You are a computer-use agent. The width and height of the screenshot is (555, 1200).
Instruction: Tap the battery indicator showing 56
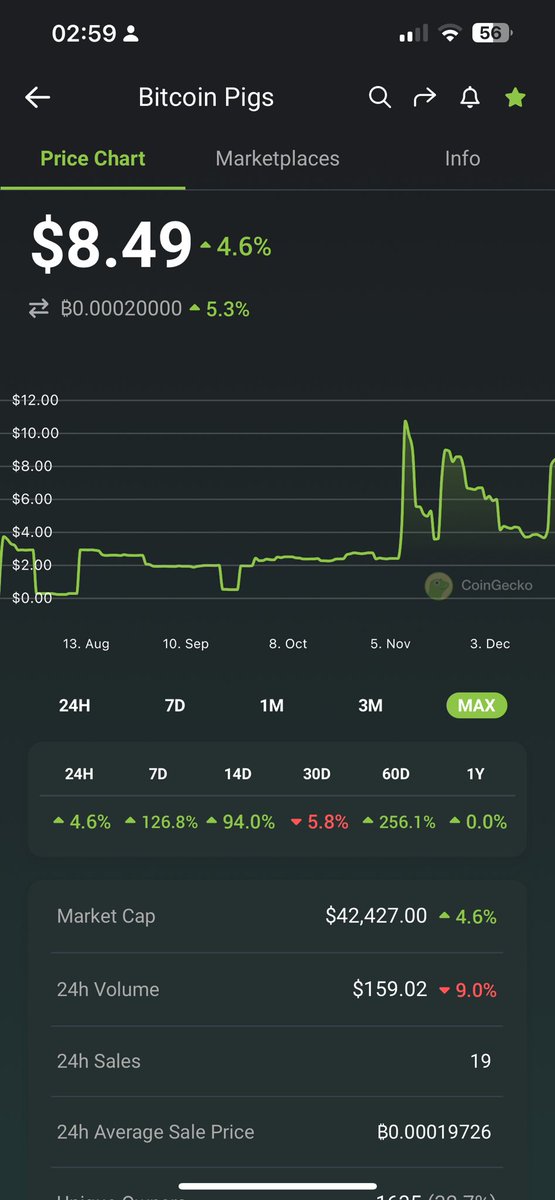pyautogui.click(x=492, y=33)
